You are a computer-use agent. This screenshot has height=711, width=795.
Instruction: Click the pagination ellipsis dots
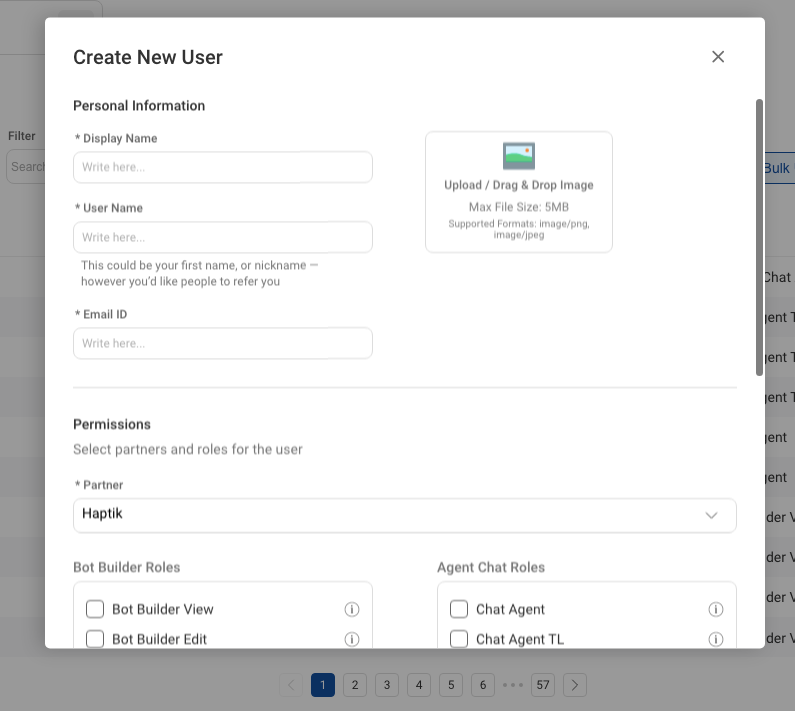tap(513, 685)
